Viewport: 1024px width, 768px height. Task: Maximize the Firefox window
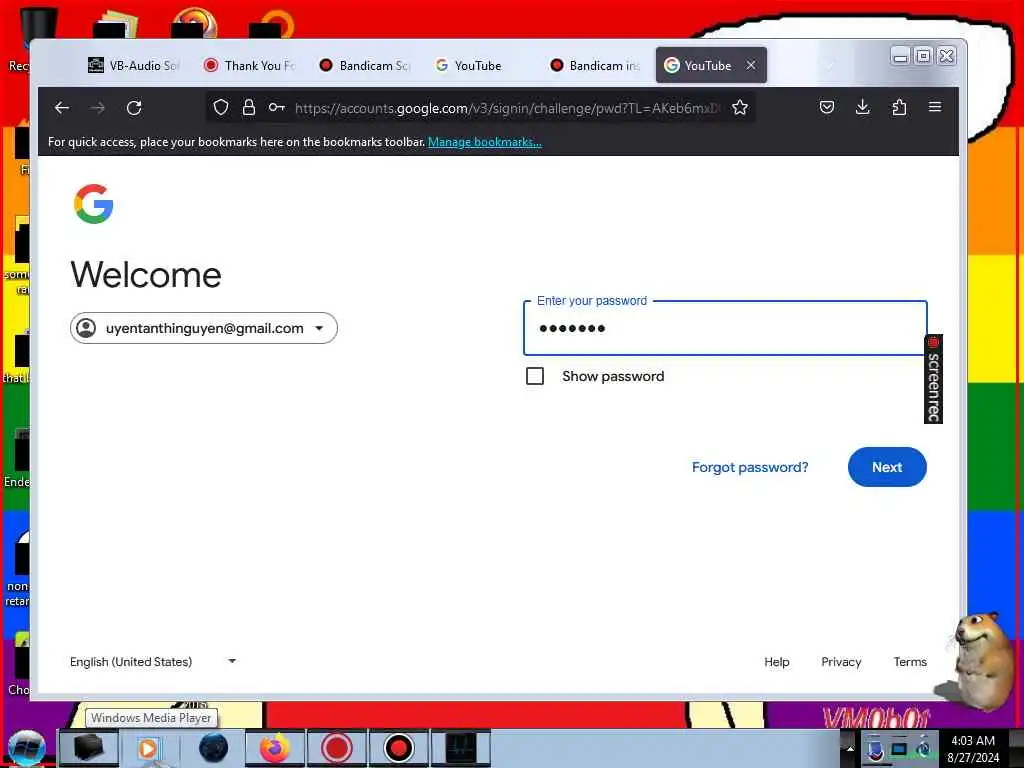click(923, 57)
